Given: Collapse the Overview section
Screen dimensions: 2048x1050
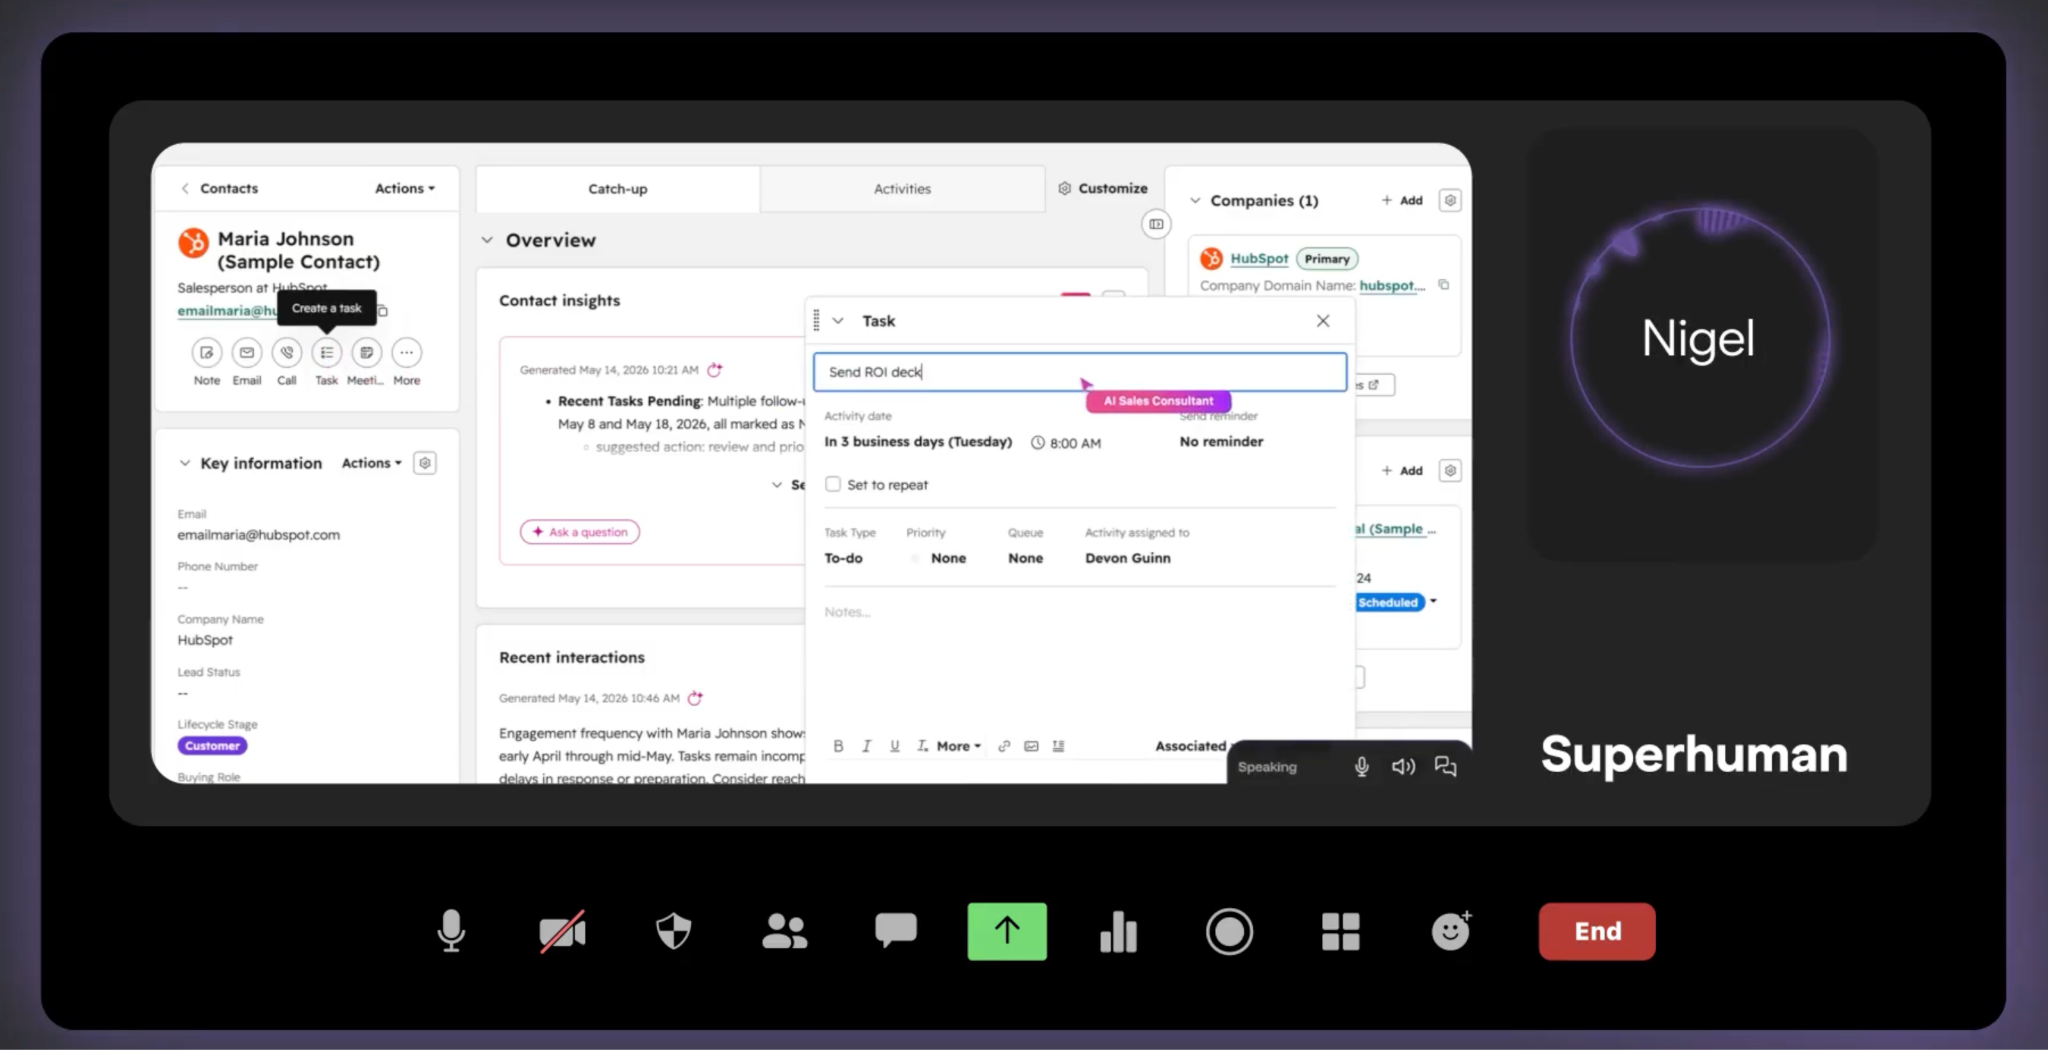Looking at the screenshot, I should [x=487, y=240].
